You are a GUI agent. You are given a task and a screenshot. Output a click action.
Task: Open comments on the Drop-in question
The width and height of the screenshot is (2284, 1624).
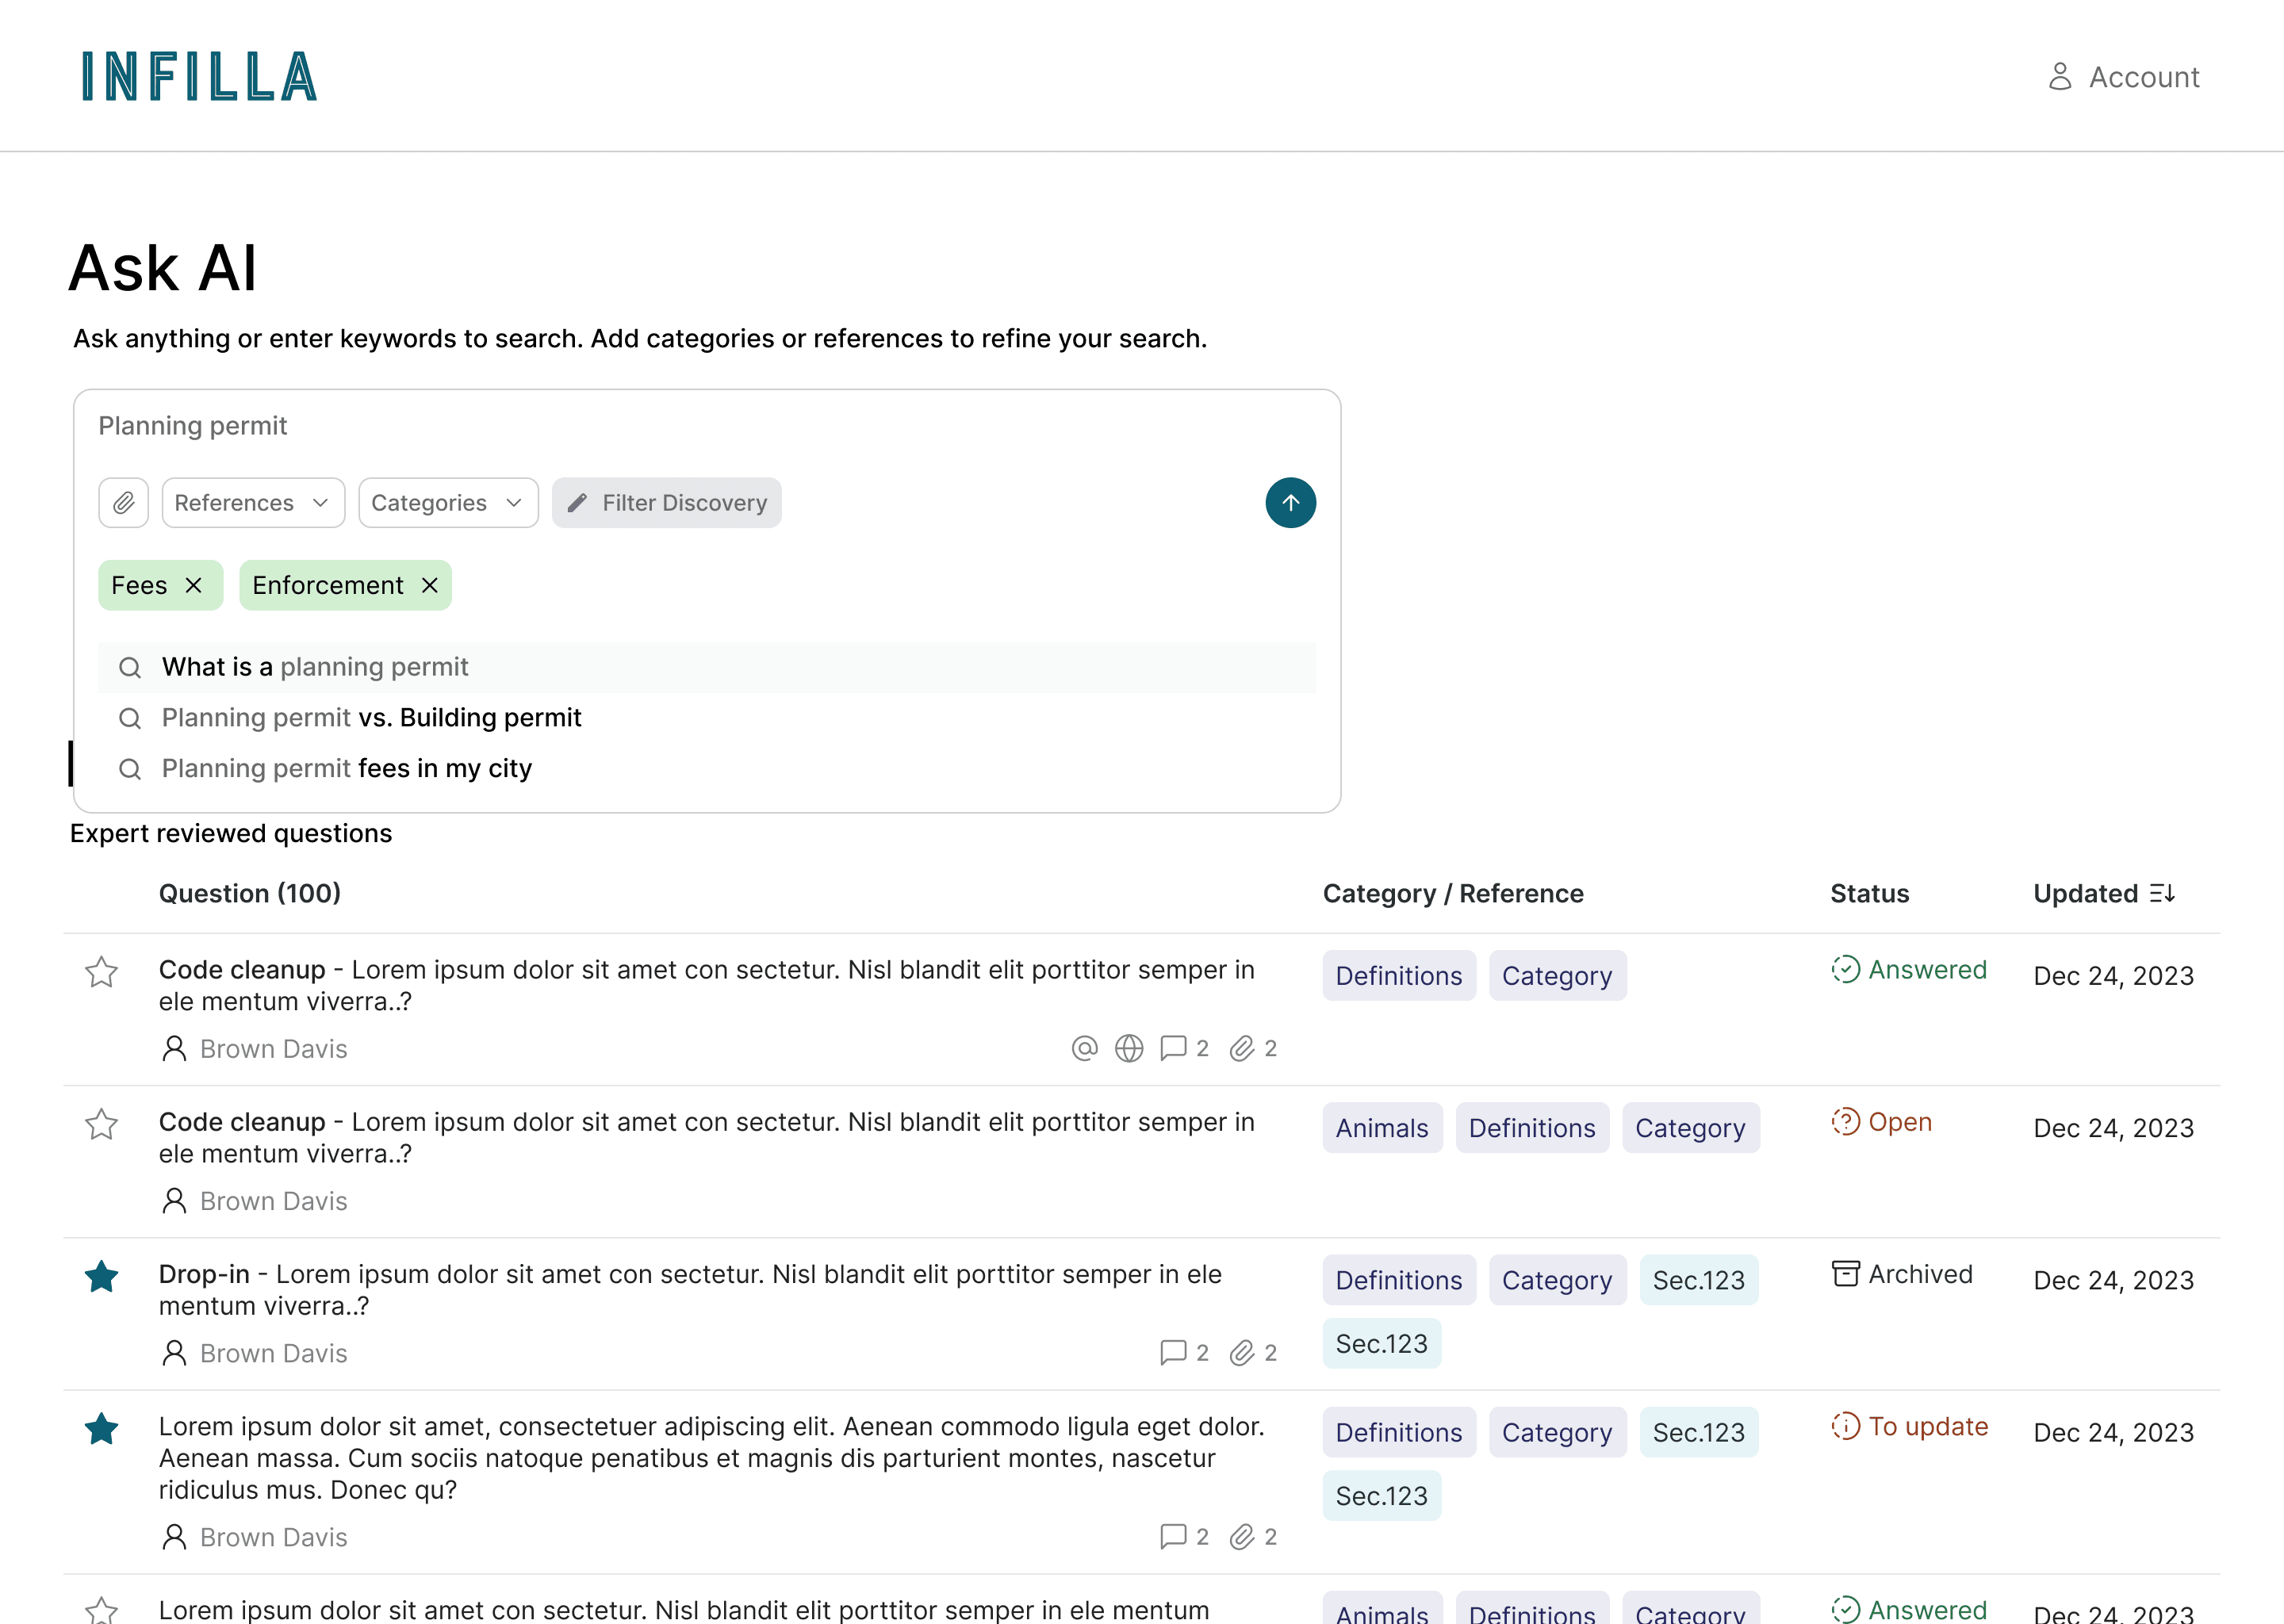coord(1174,1353)
